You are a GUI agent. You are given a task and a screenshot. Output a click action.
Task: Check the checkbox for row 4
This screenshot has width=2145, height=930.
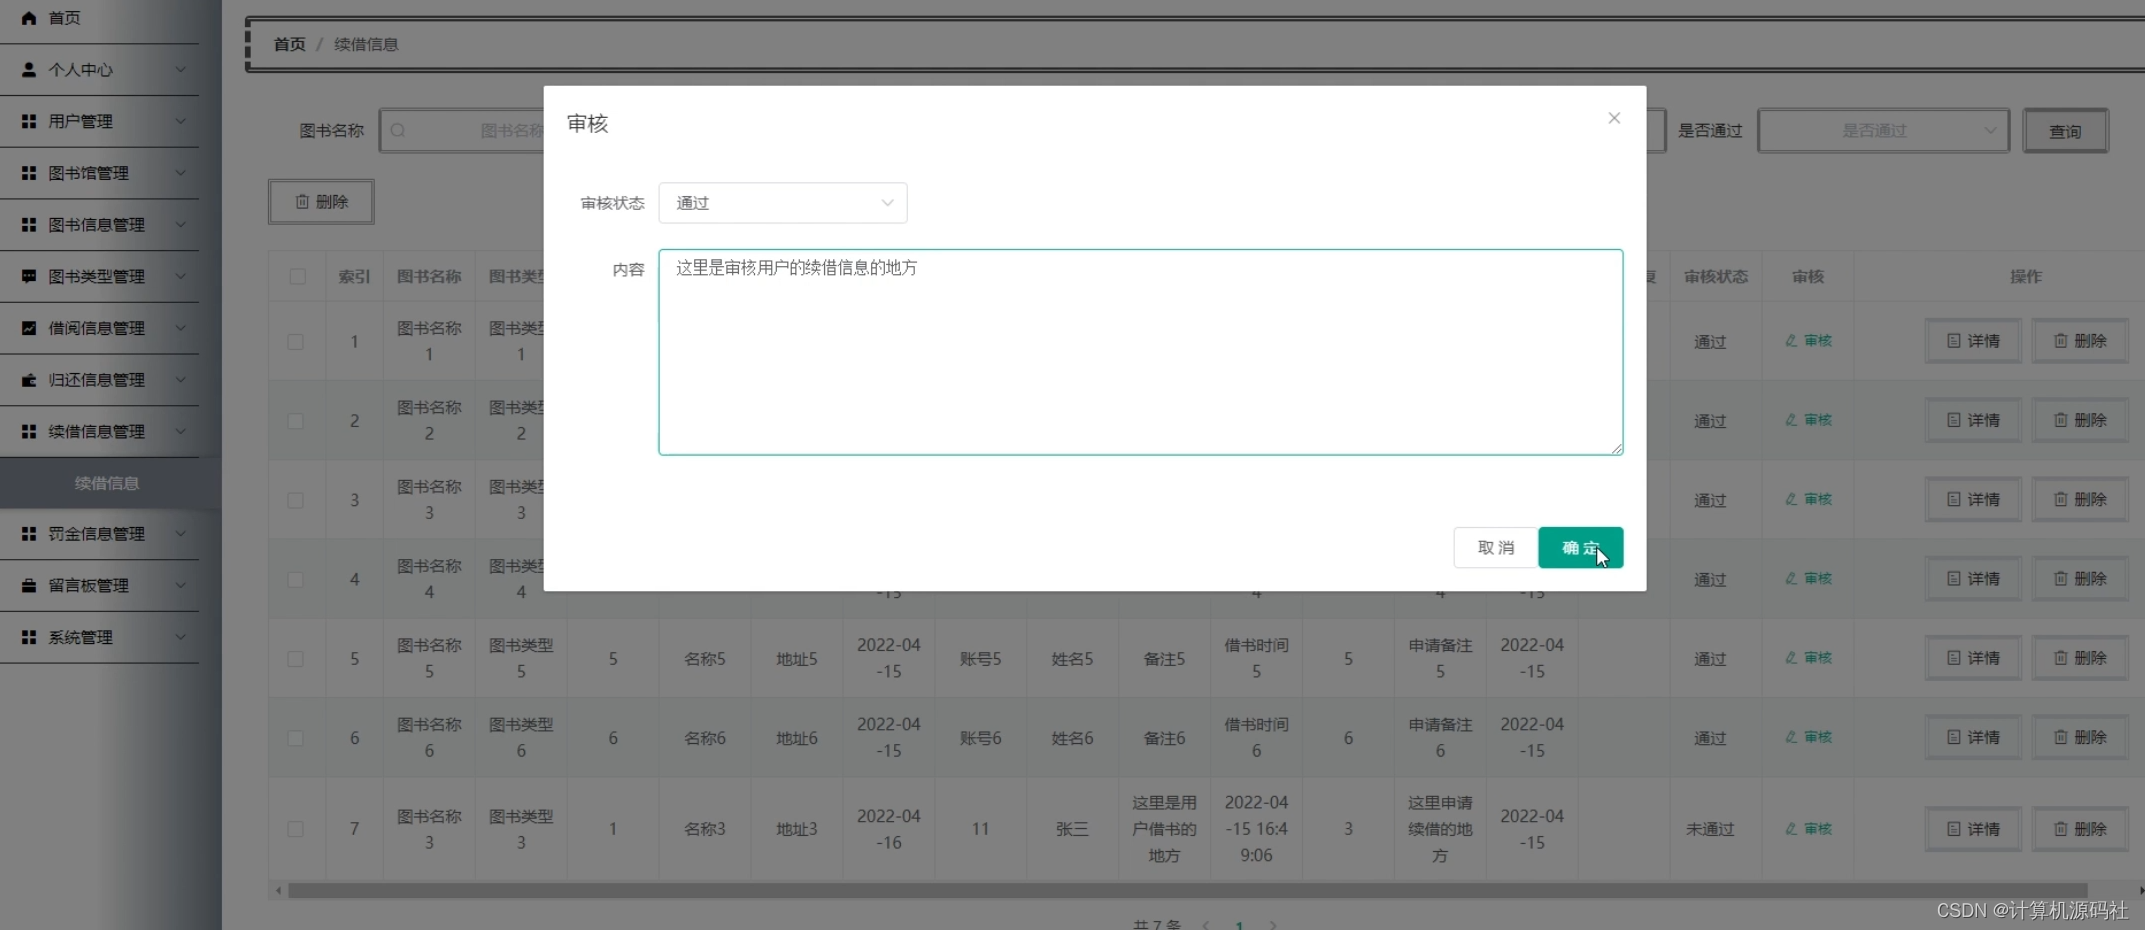coord(296,580)
